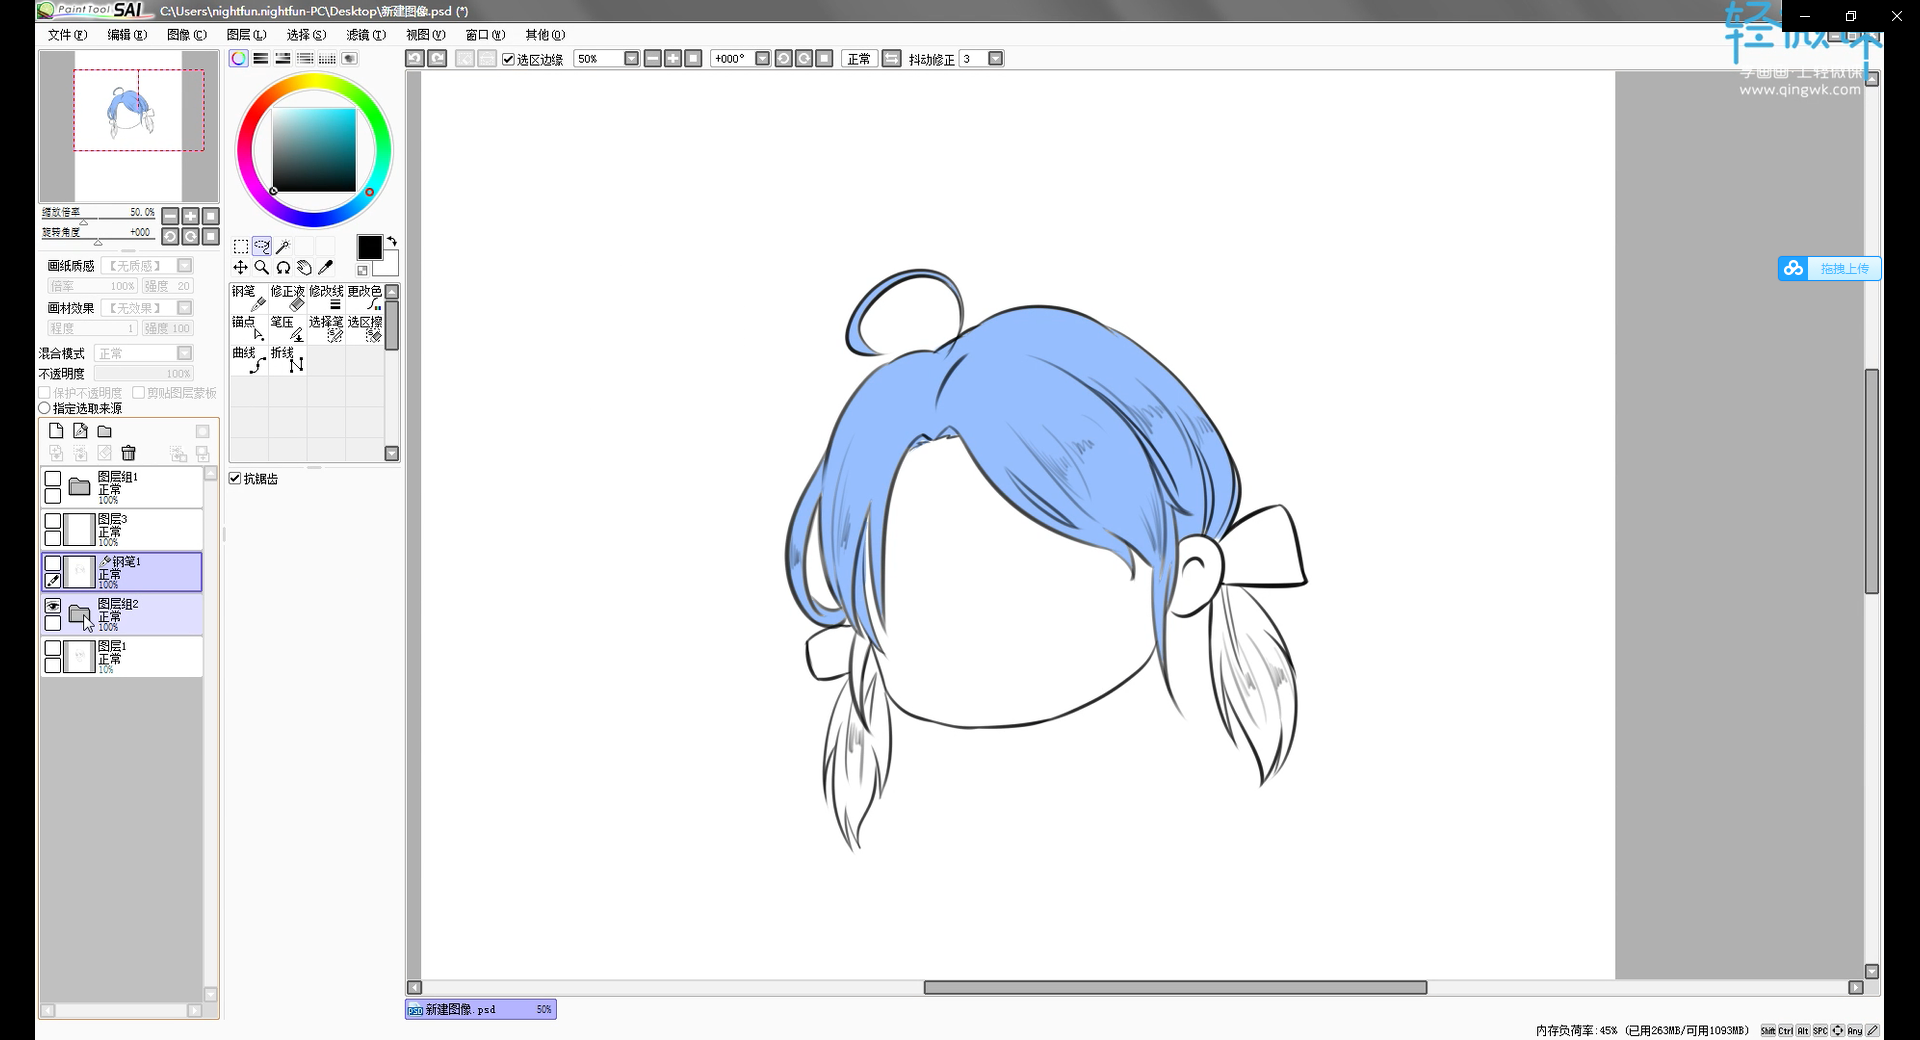This screenshot has height=1040, width=1920.
Task: Select the 选择笔 selection pen tool
Action: 326,329
